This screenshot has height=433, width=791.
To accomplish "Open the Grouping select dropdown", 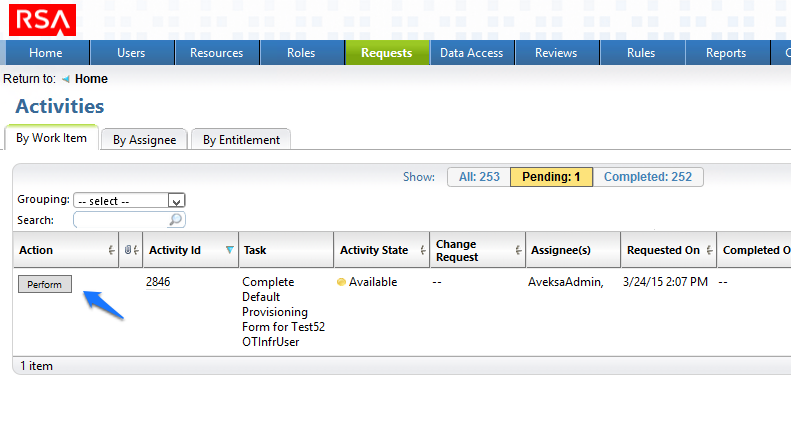I will (129, 201).
